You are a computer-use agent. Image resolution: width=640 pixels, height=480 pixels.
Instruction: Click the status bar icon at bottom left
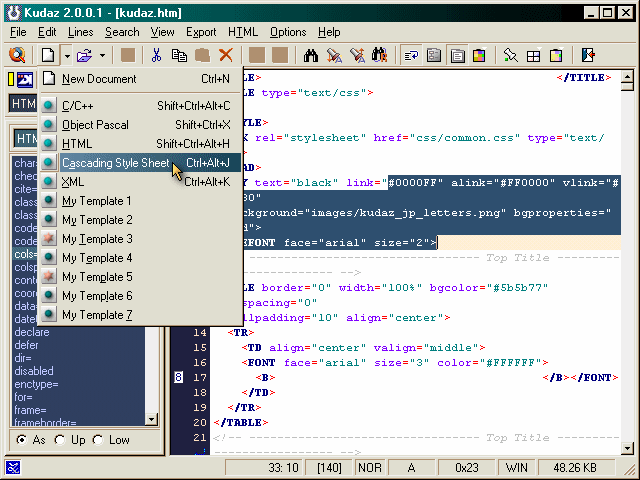coord(13,467)
